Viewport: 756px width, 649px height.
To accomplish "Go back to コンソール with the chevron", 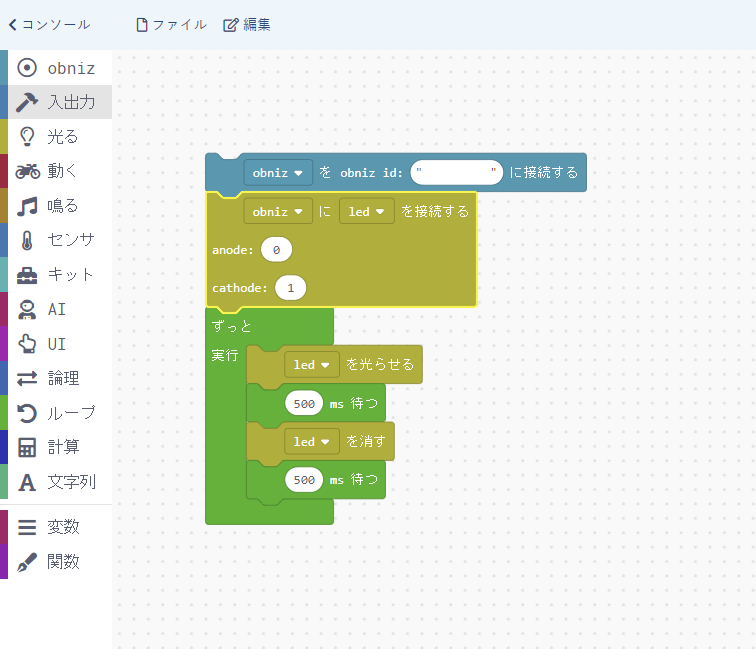I will (x=13, y=25).
